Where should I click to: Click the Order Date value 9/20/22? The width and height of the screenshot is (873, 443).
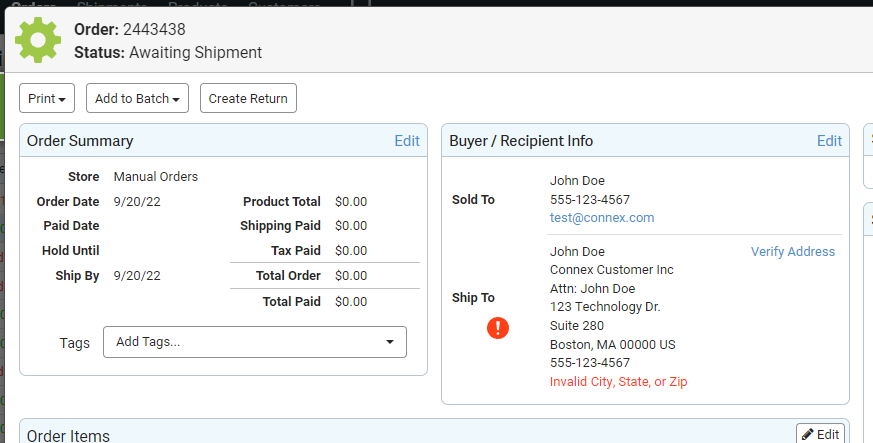(x=137, y=201)
